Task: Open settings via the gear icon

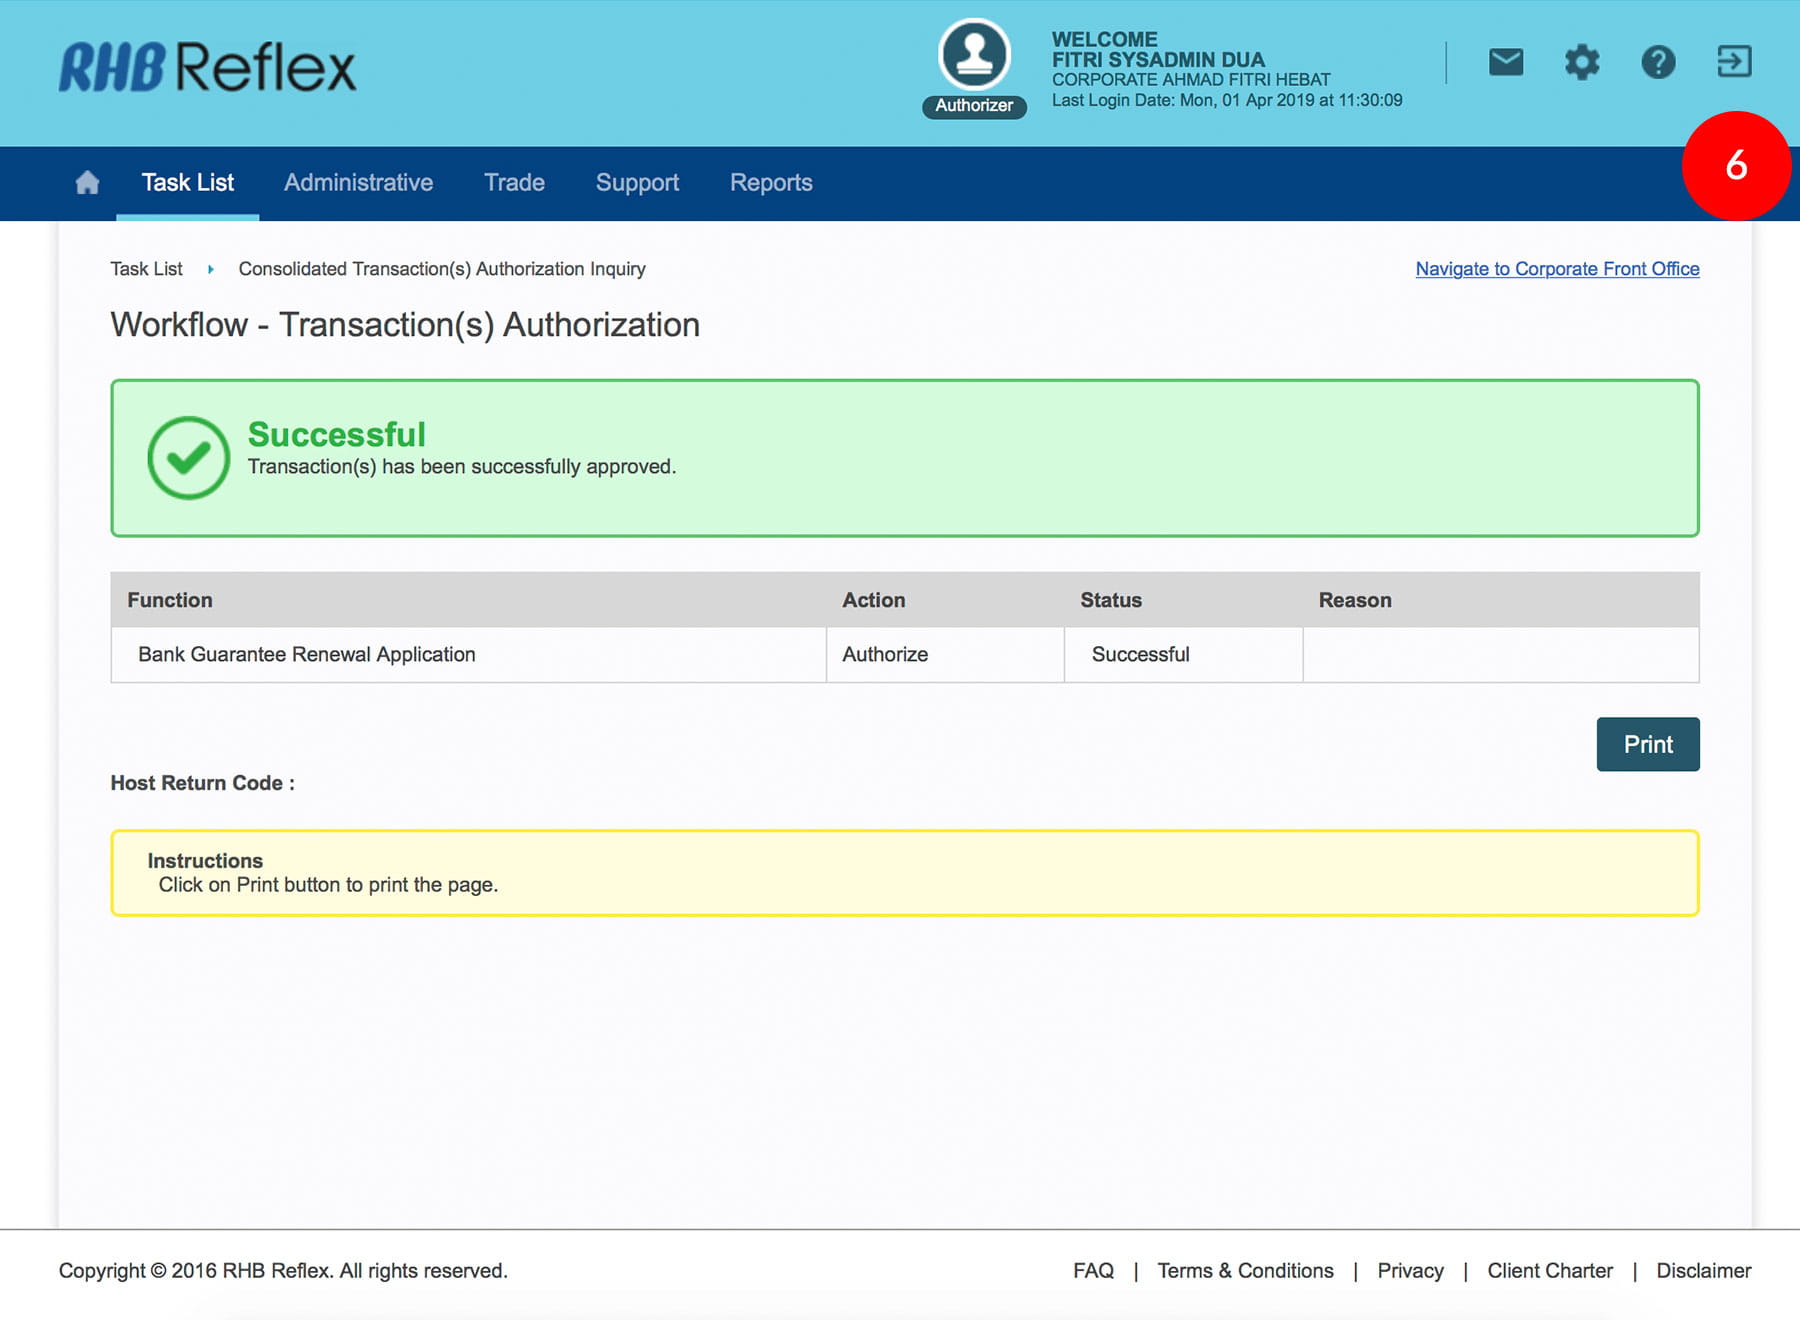Action: click(1581, 62)
